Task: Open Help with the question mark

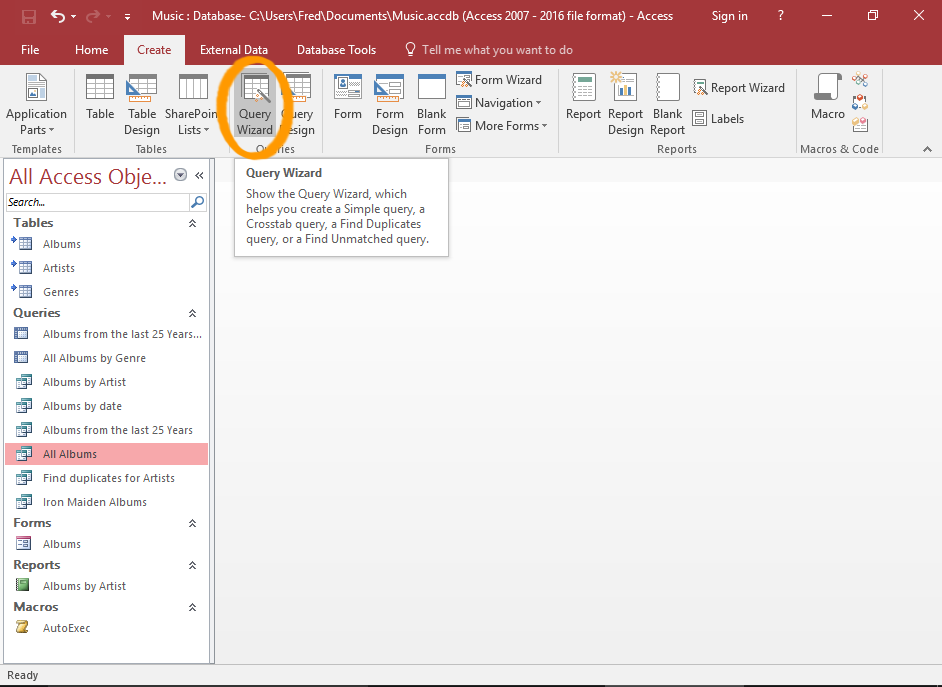Action: [x=780, y=16]
